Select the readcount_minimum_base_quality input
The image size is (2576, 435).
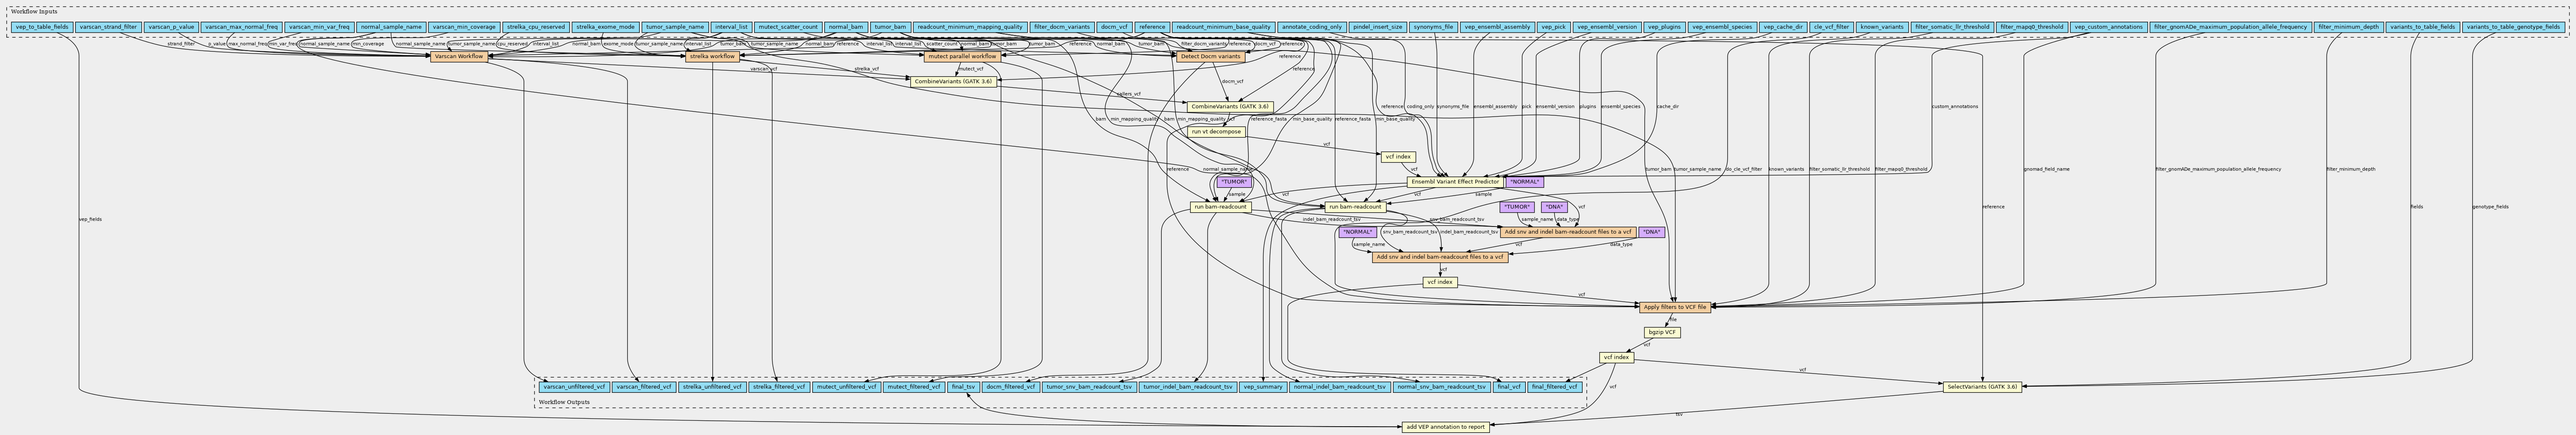(x=1224, y=27)
